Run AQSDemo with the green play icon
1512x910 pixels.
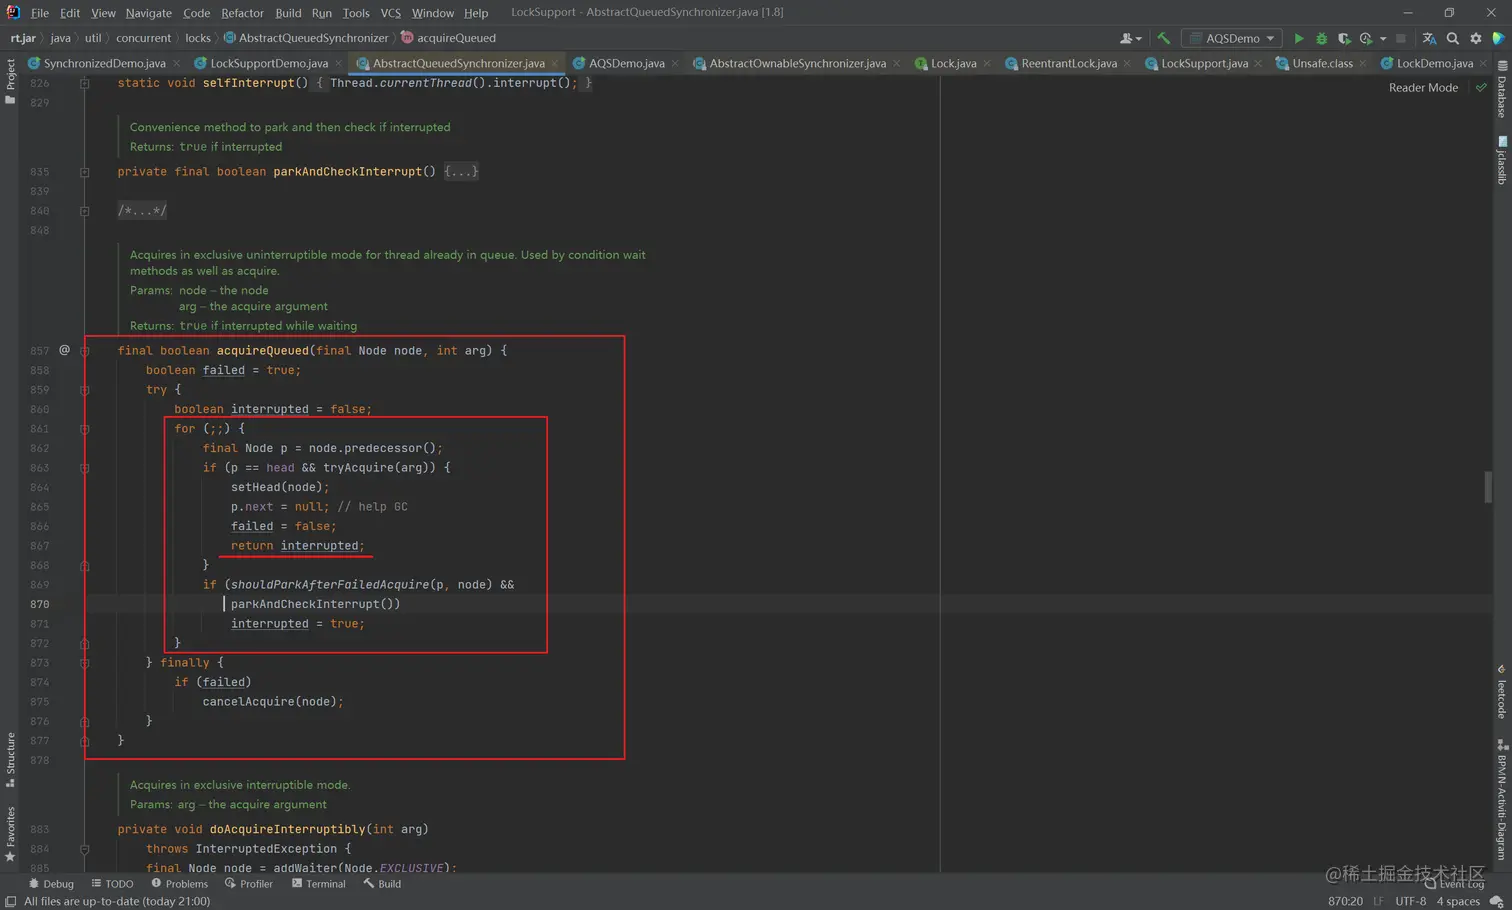pyautogui.click(x=1299, y=38)
